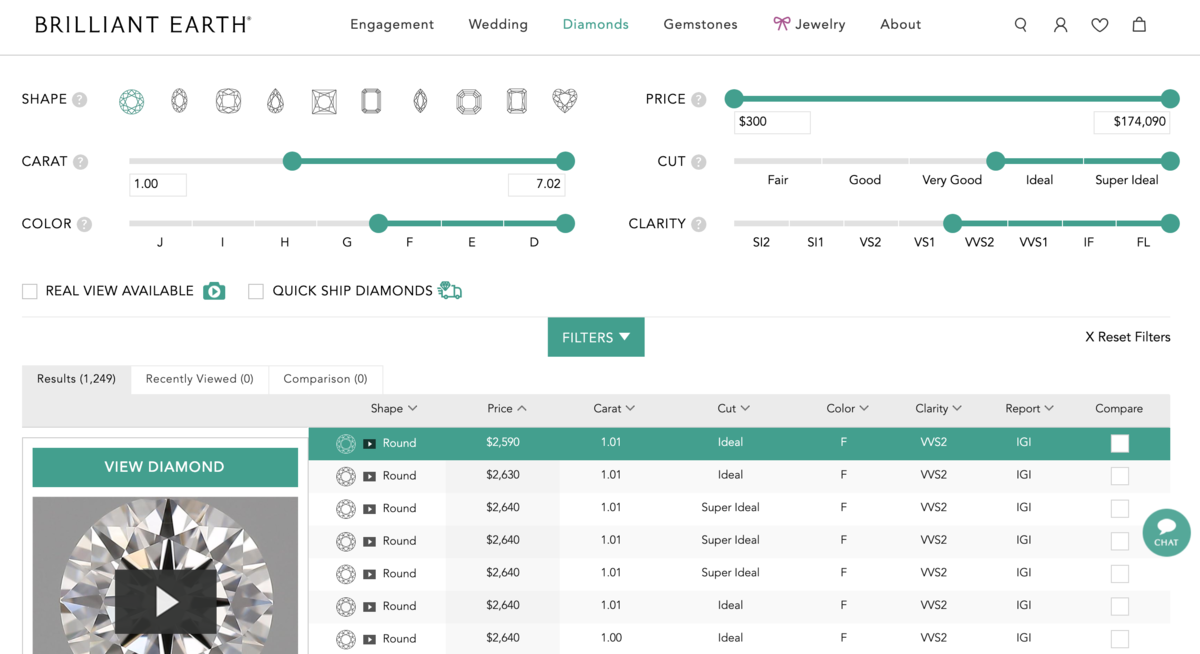Sort by the Clarity column header
Screen dimensions: 1200x654
tap(938, 409)
